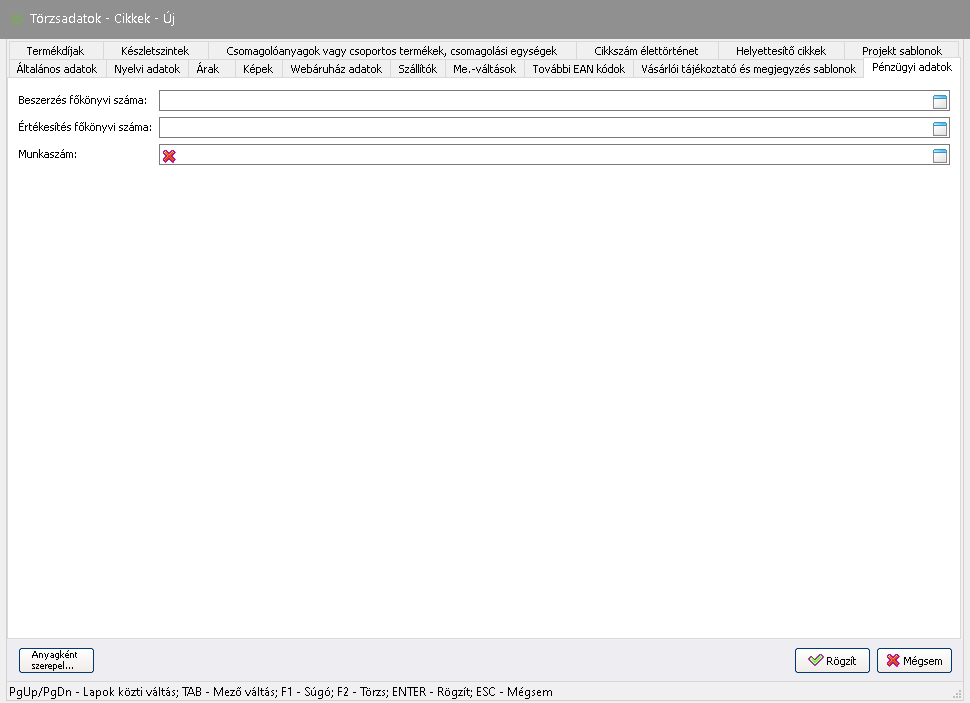Switch to the Szállítók tab
The image size is (970, 703).
(417, 69)
